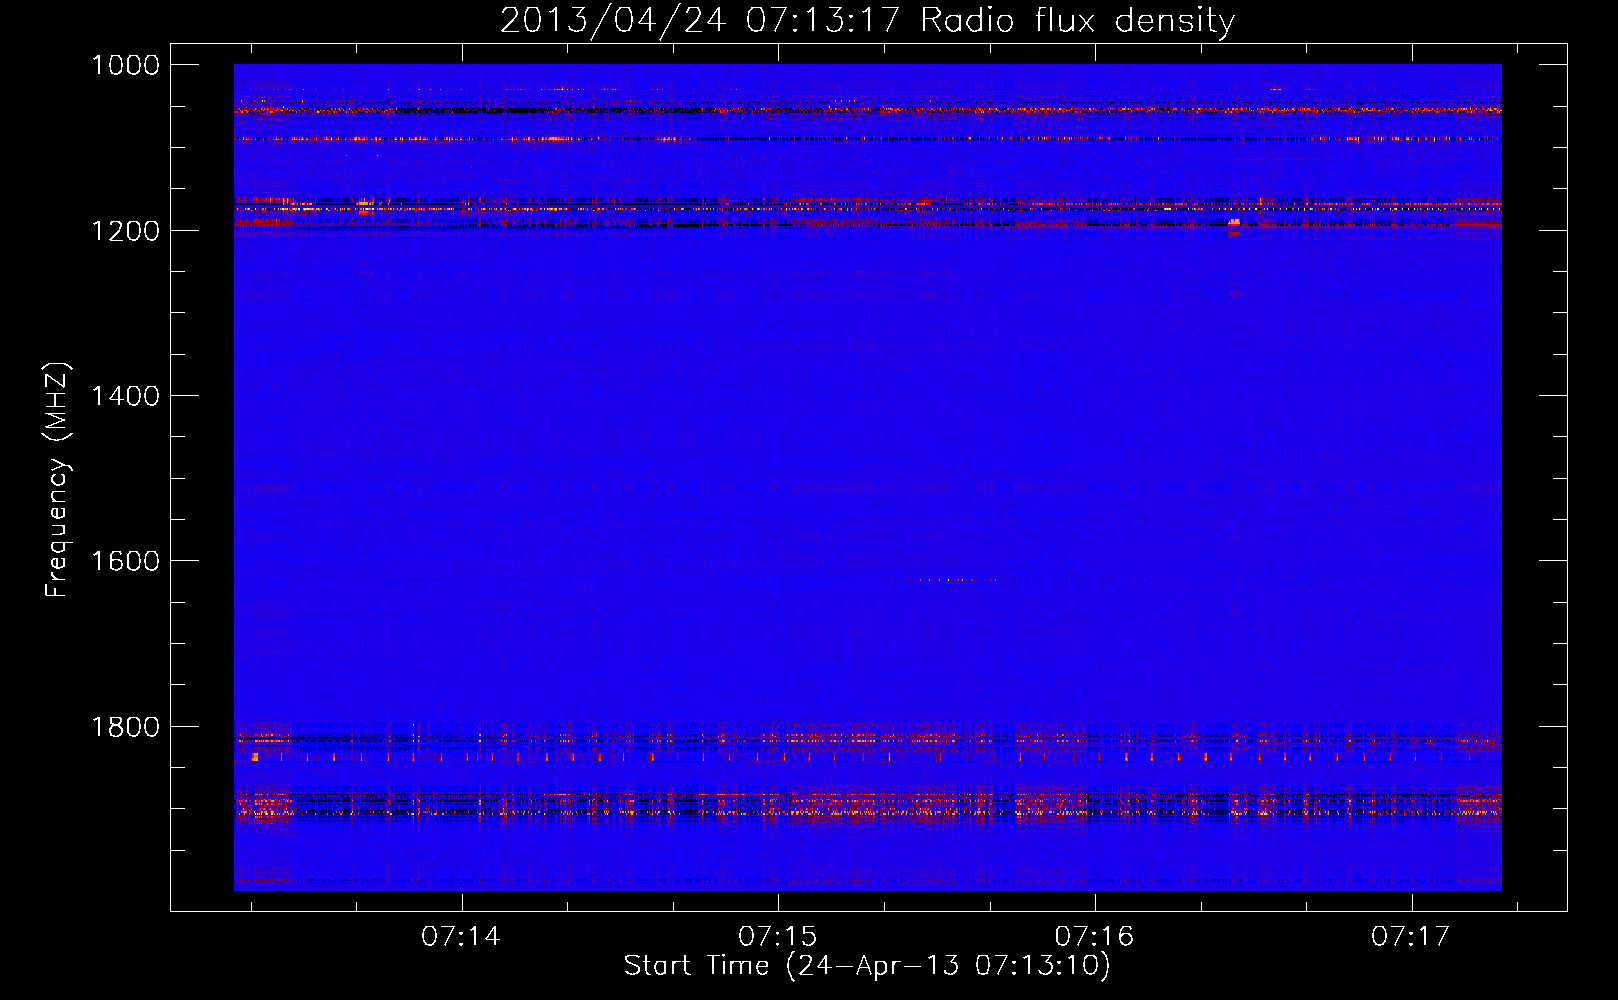
Task: Click the 1800 frequency tick label
Action: 125,727
